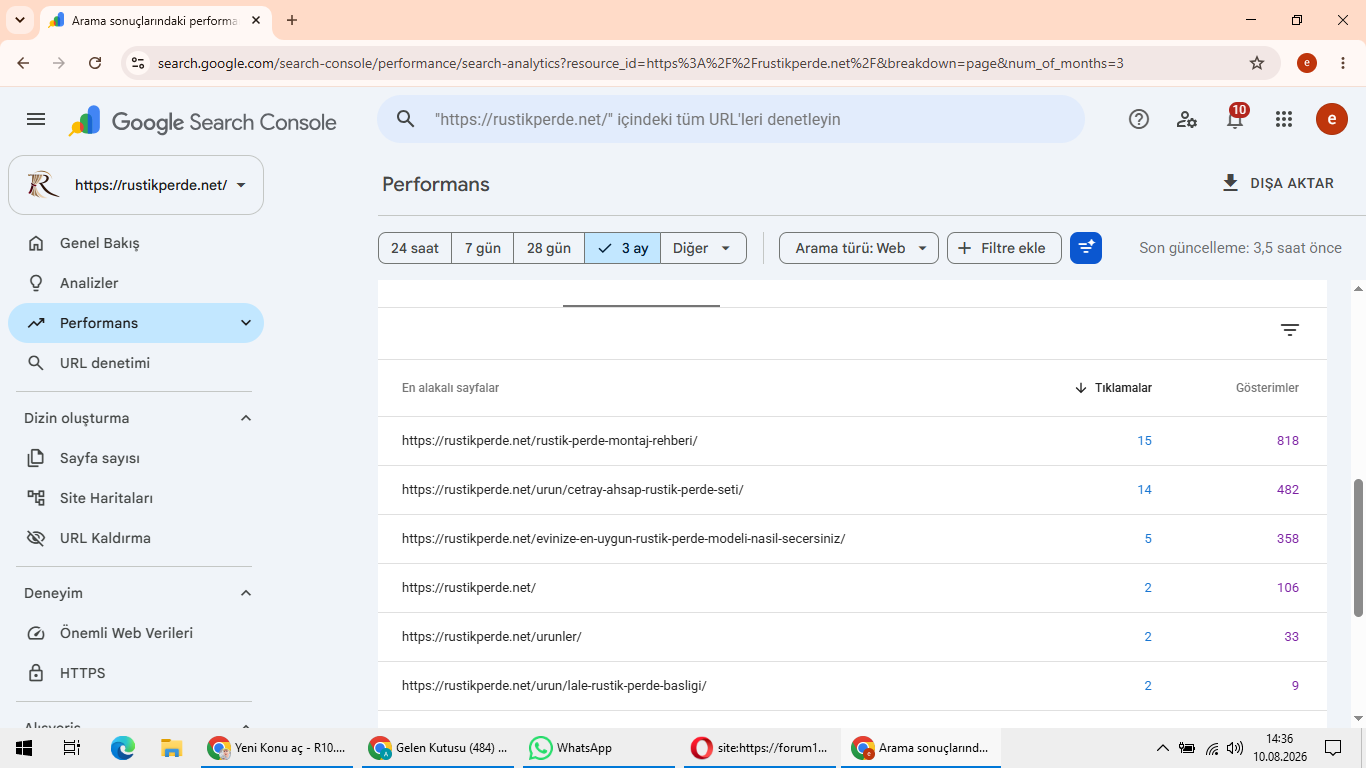The image size is (1366, 768).
Task: Open the Google account avatar in Search Console
Action: coord(1332,120)
